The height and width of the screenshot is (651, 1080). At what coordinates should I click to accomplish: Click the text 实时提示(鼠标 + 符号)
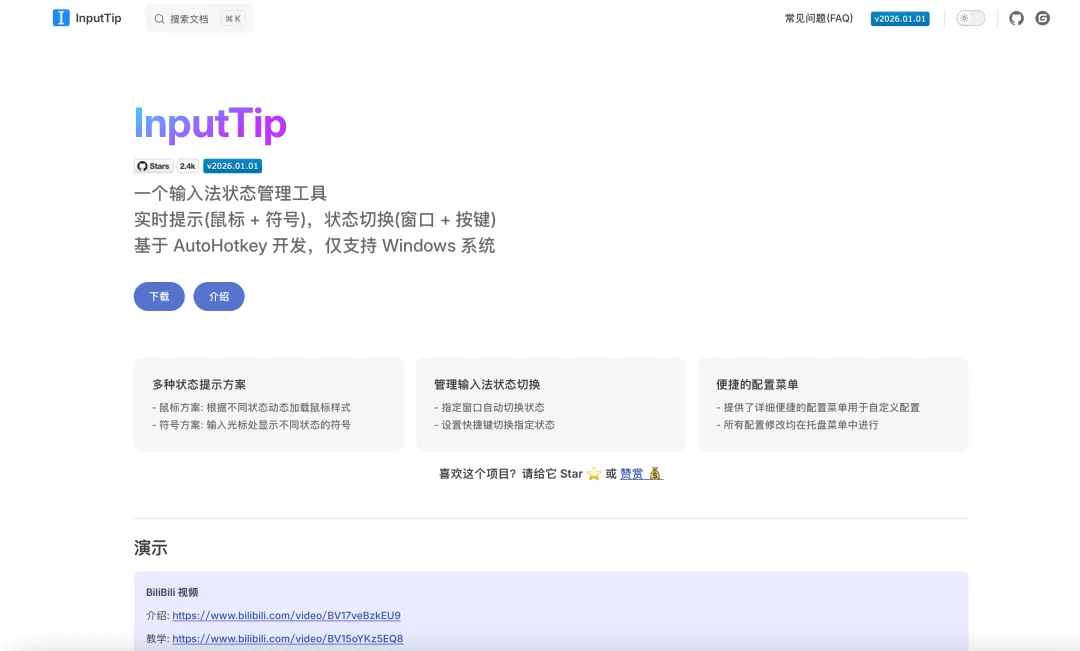(x=220, y=220)
